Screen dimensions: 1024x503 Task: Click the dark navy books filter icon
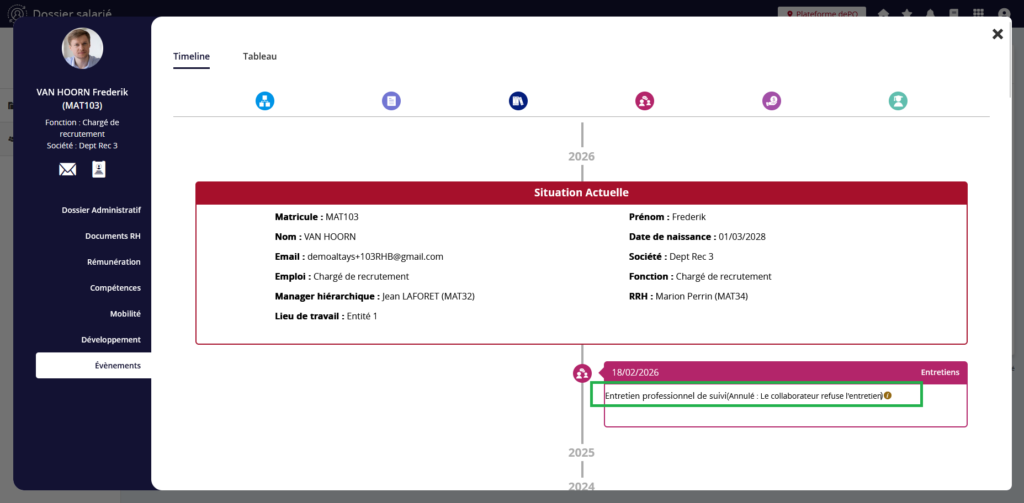tap(518, 101)
